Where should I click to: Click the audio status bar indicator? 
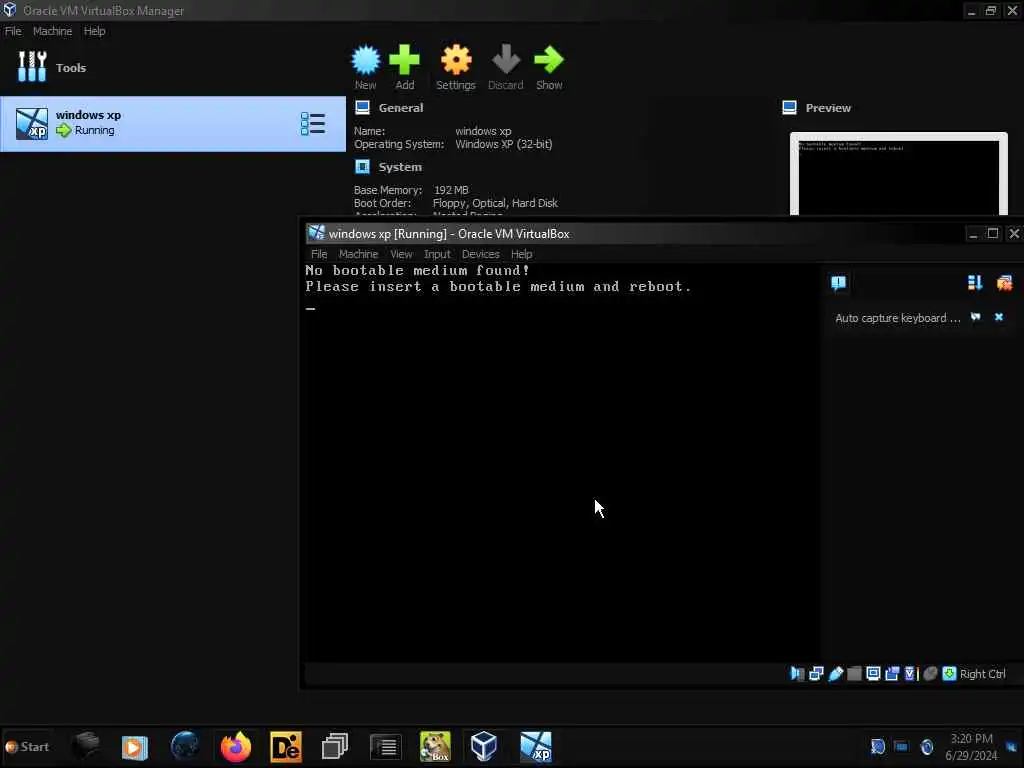point(797,673)
